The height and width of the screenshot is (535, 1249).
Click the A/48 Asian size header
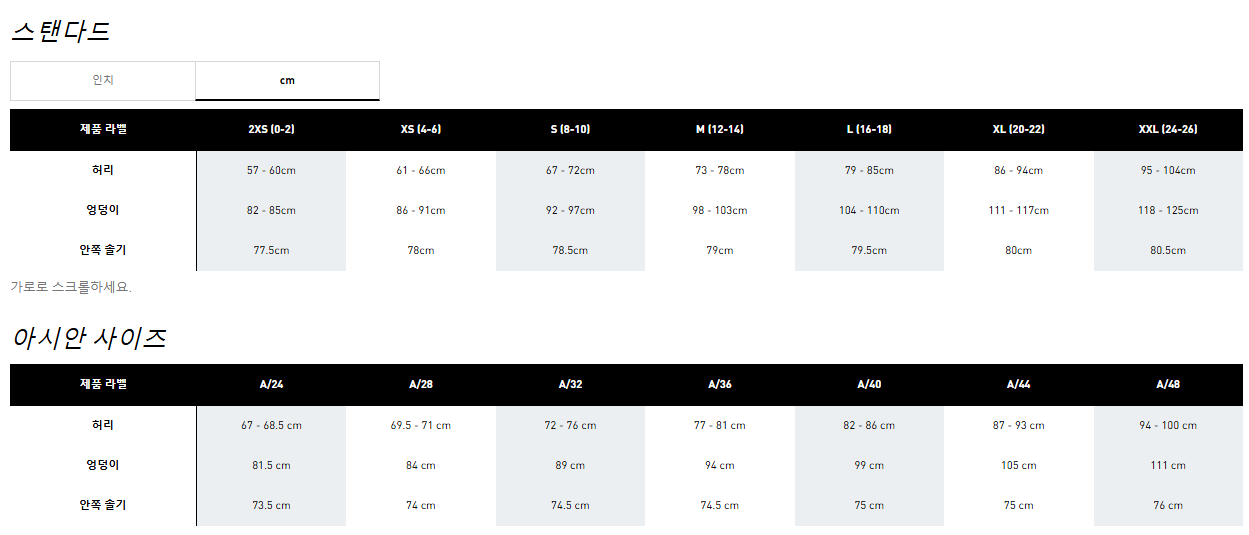pos(1168,385)
